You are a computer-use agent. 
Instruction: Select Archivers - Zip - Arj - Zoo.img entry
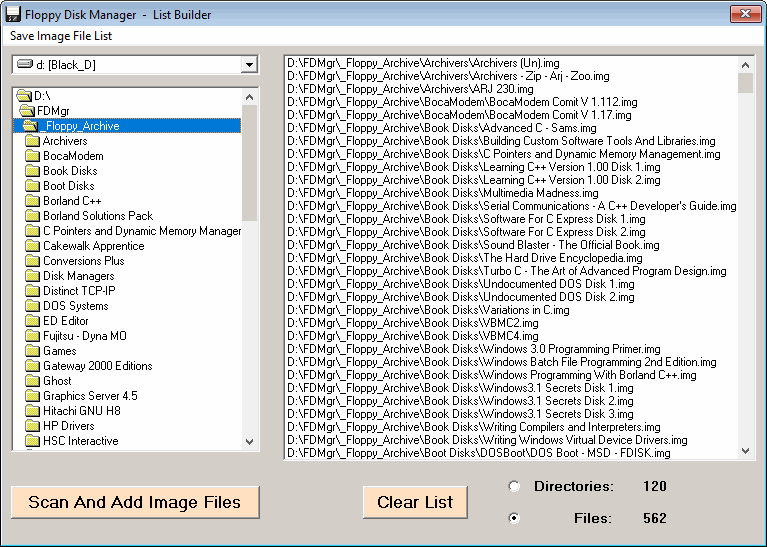coord(448,76)
